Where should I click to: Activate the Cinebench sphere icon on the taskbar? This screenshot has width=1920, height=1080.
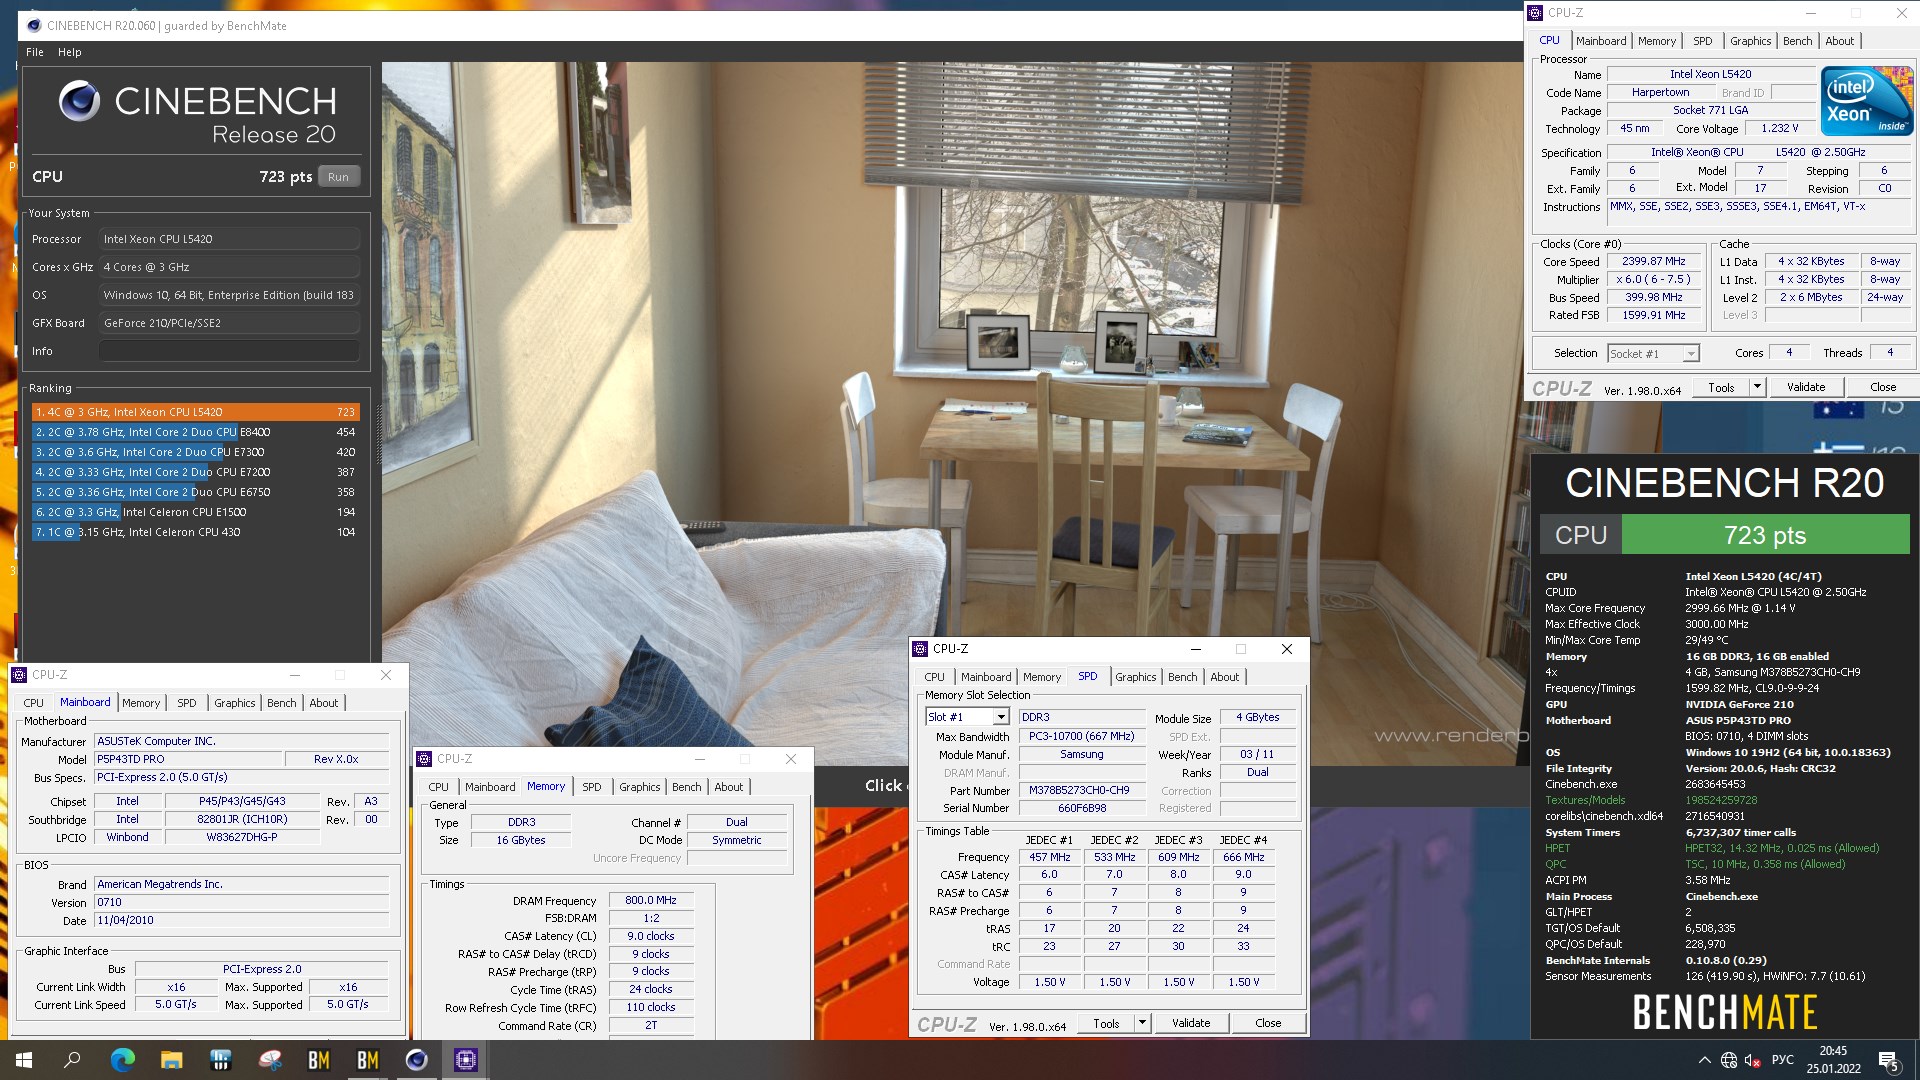417,1060
